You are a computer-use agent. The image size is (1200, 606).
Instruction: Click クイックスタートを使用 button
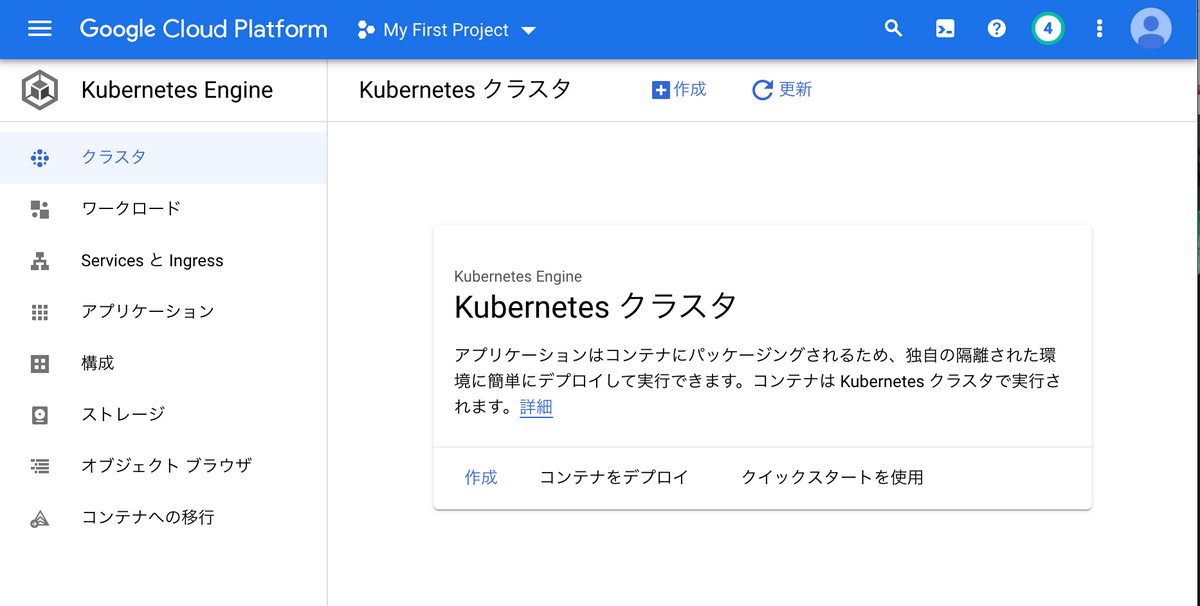click(x=832, y=478)
